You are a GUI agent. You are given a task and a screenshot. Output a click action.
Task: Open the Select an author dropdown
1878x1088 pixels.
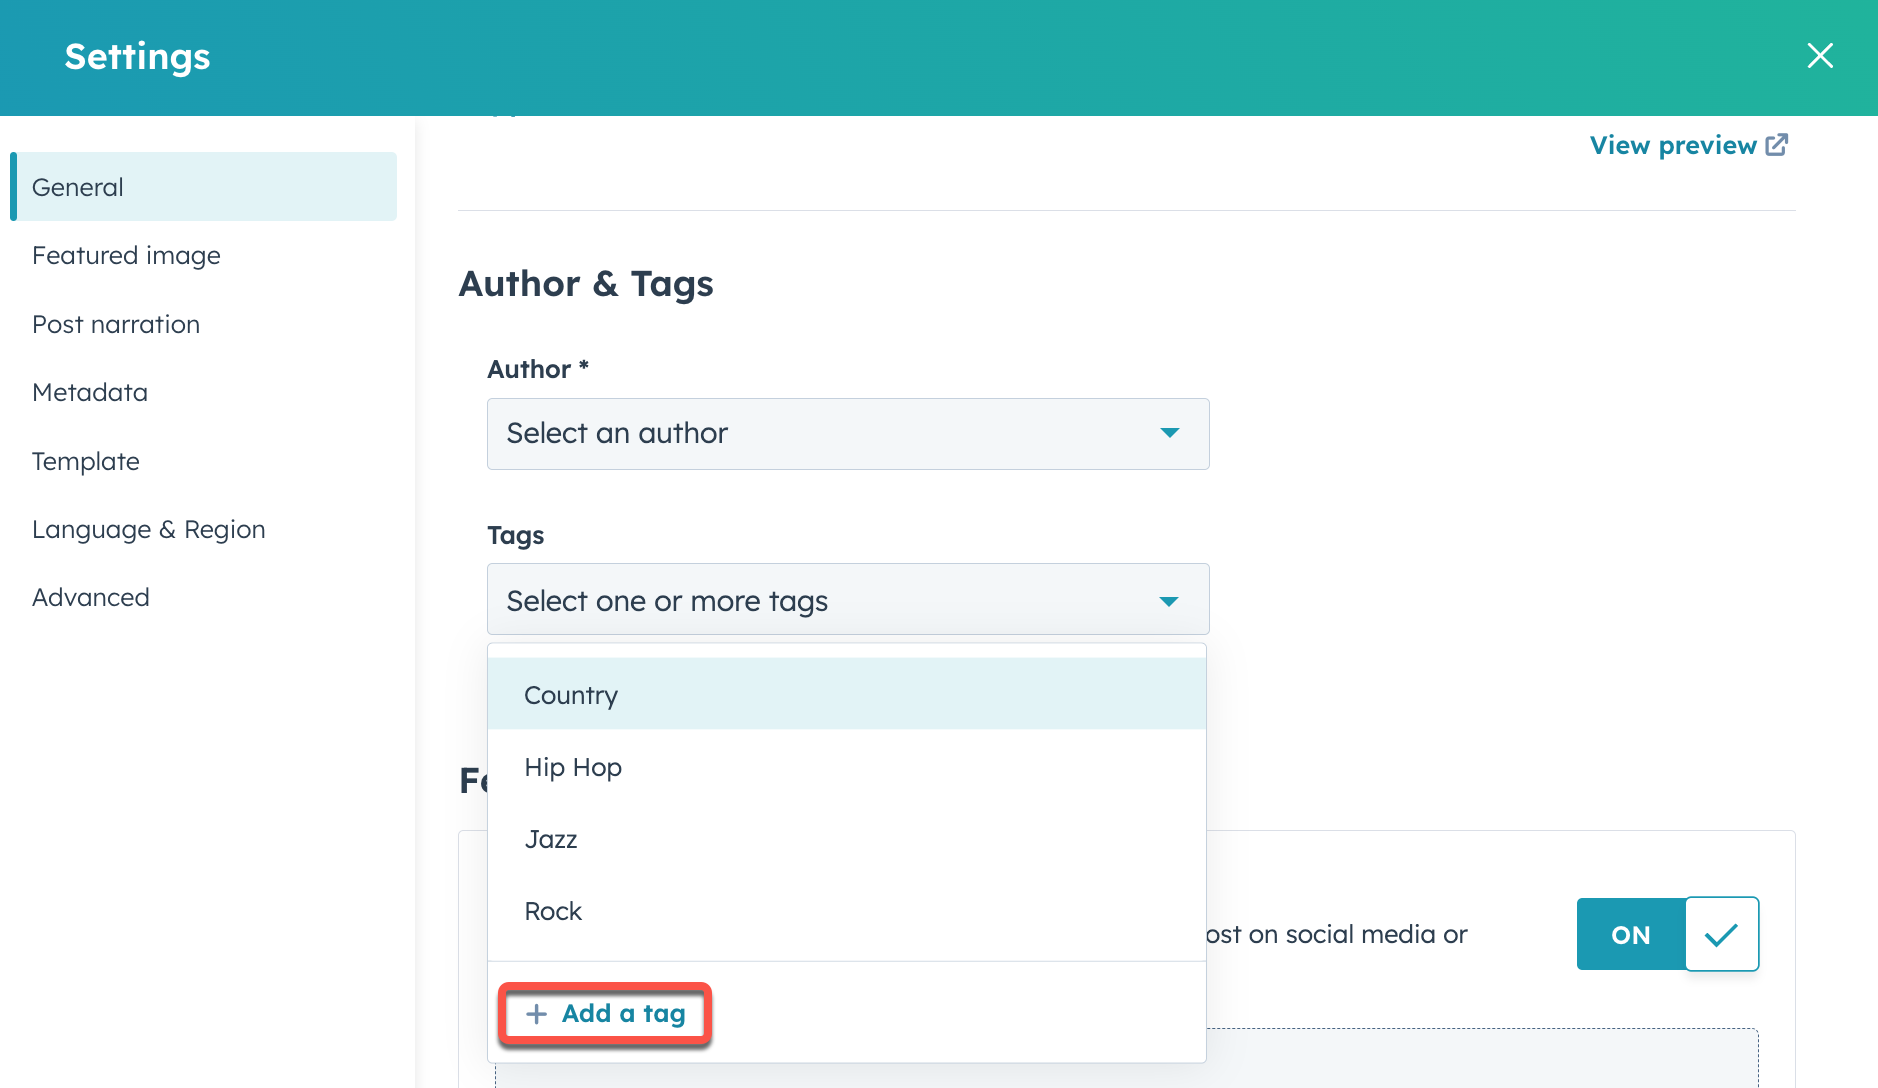point(847,433)
